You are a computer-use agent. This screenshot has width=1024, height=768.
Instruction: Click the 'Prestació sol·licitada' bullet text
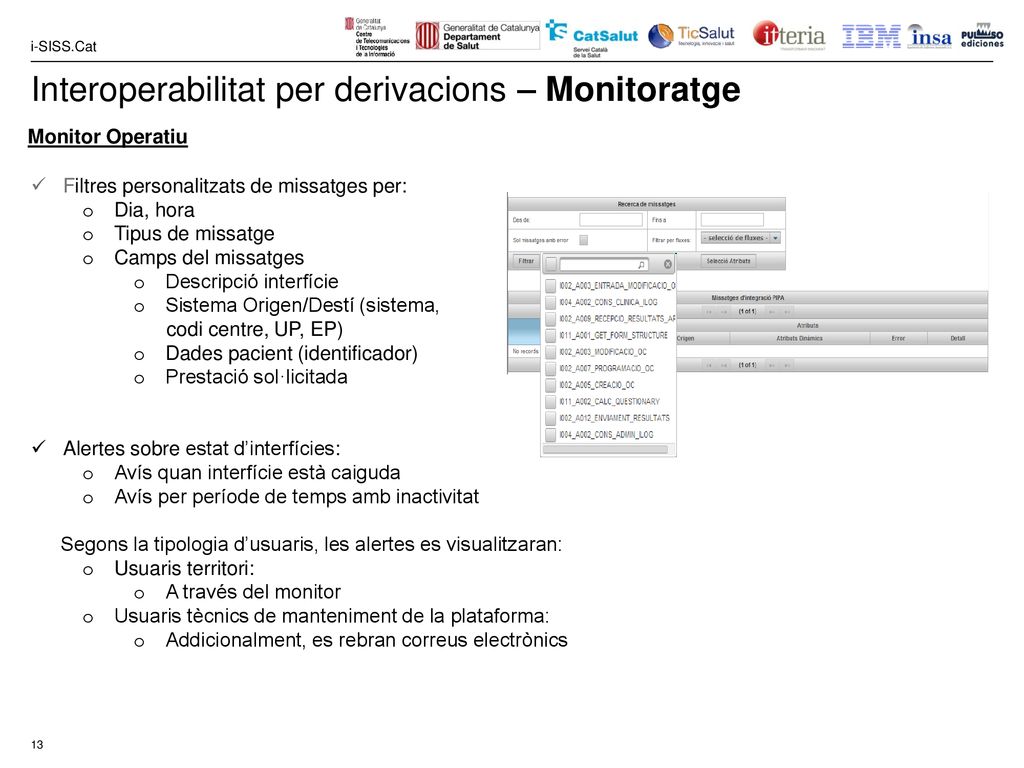(x=257, y=377)
